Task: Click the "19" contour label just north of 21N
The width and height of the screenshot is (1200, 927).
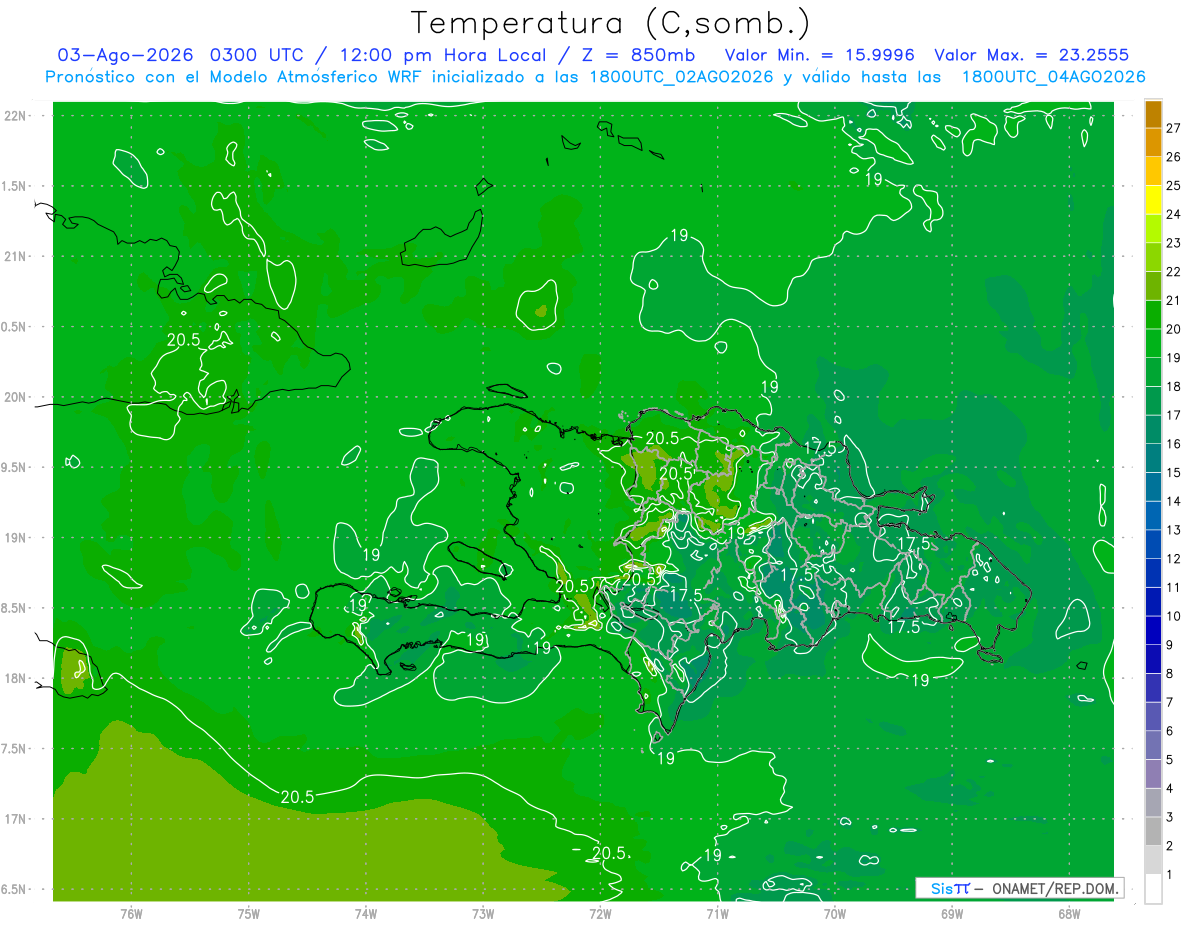Action: click(x=679, y=236)
